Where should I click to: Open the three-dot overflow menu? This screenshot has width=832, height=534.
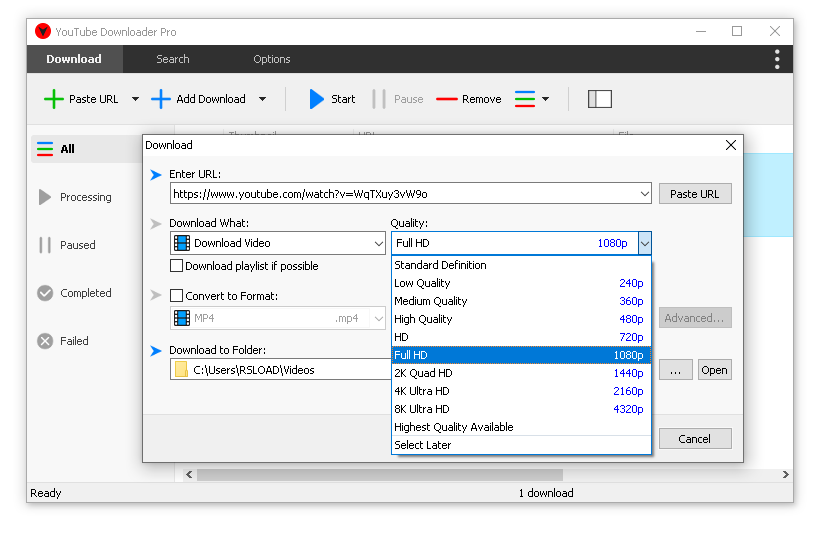(777, 59)
